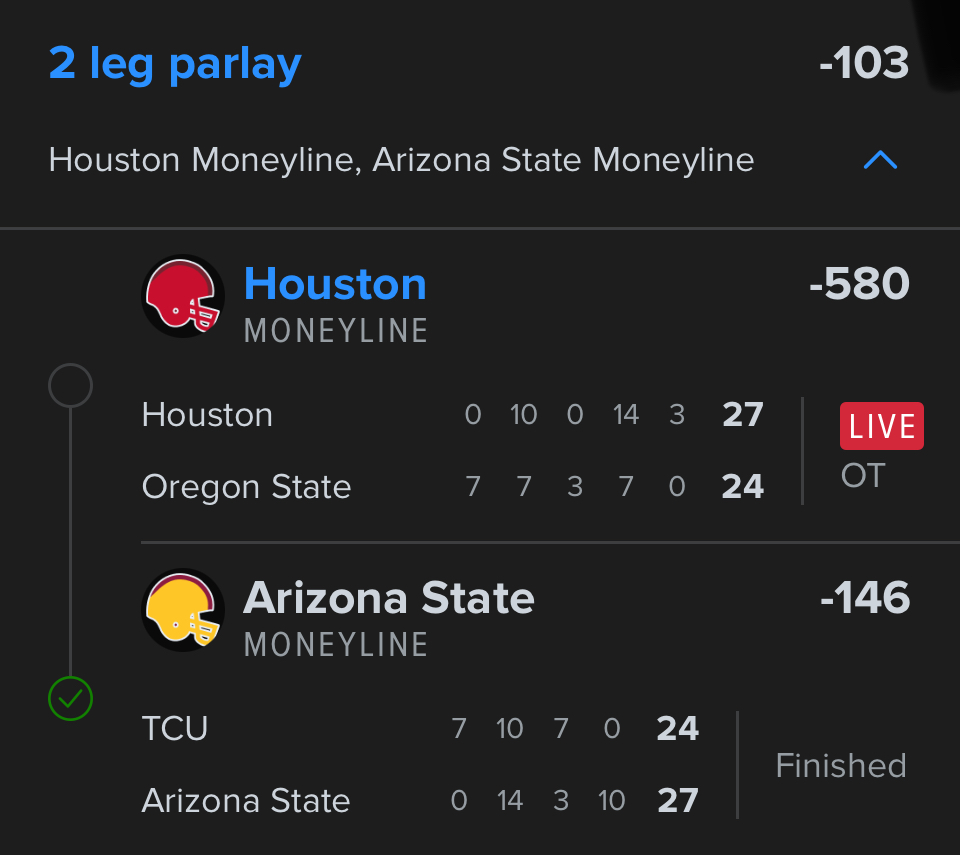Click the Oregon State score row label

click(246, 487)
